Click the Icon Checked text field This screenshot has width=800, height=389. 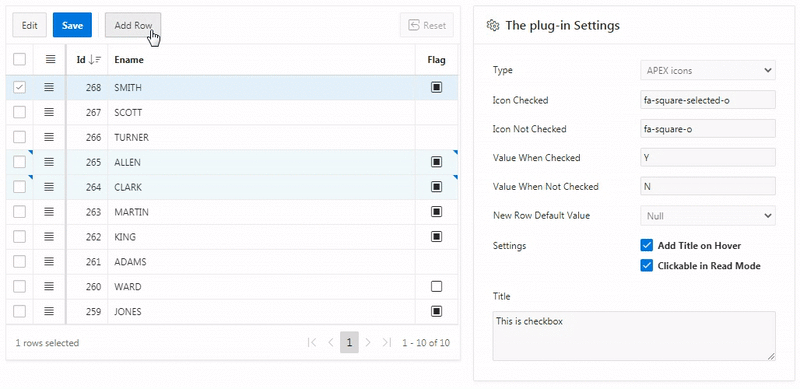tap(708, 100)
